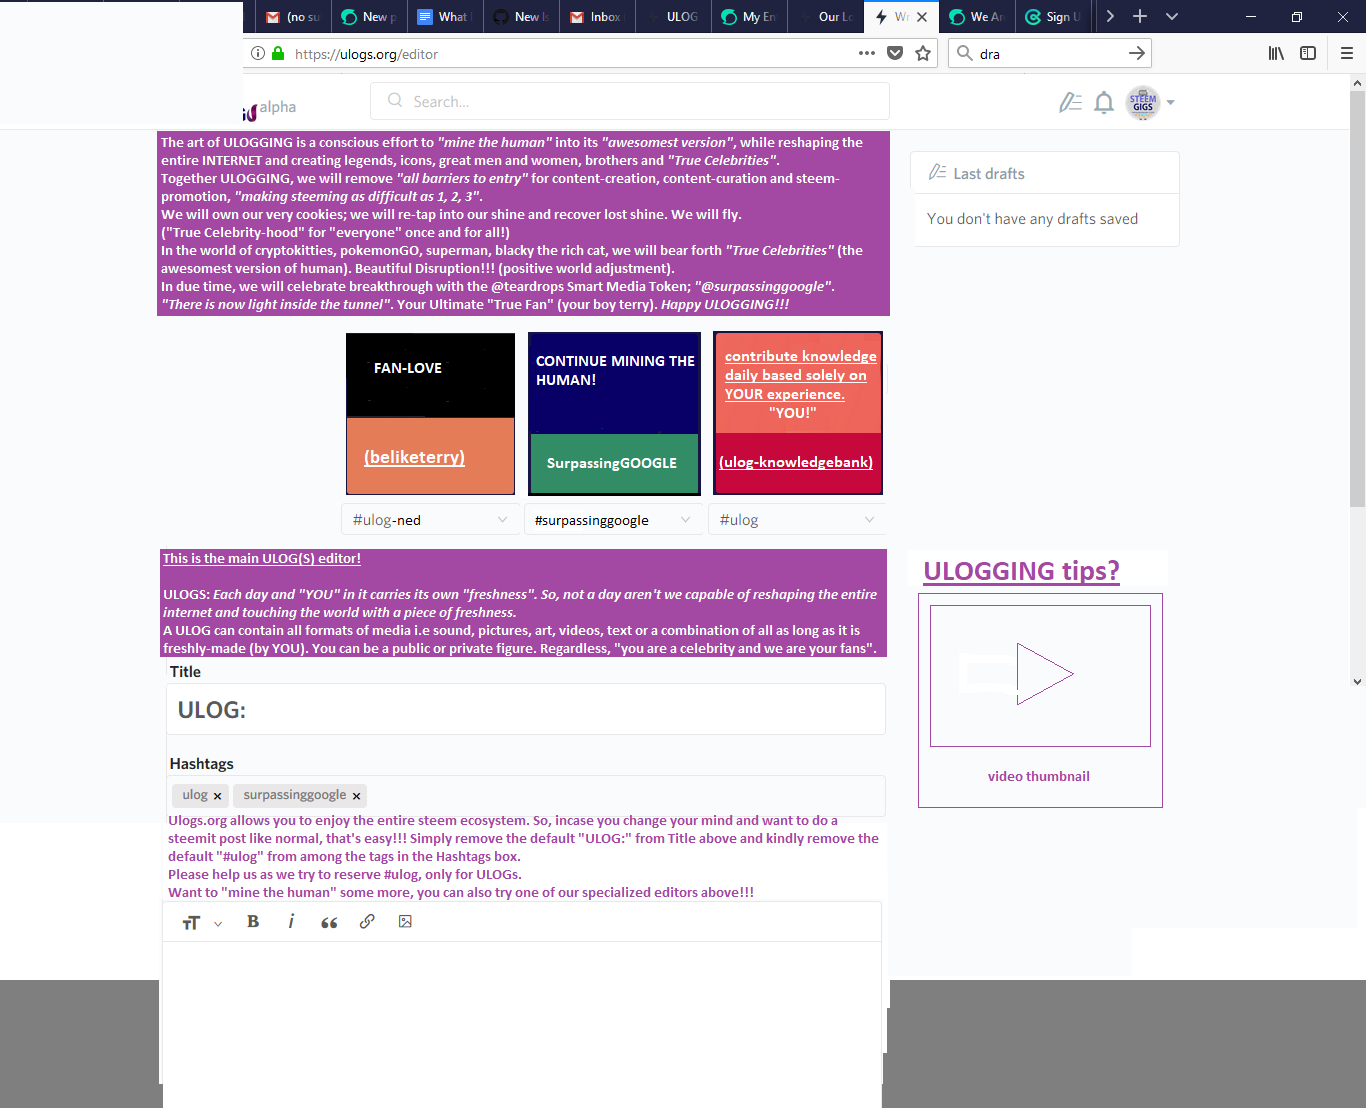Open the ULOGGING tips? link
The height and width of the screenshot is (1108, 1366).
pyautogui.click(x=1021, y=571)
